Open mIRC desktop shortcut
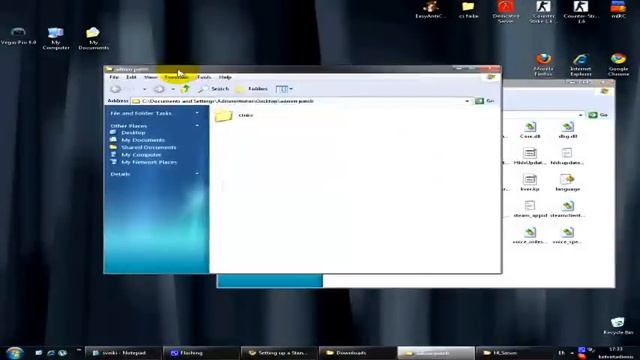 pos(618,10)
